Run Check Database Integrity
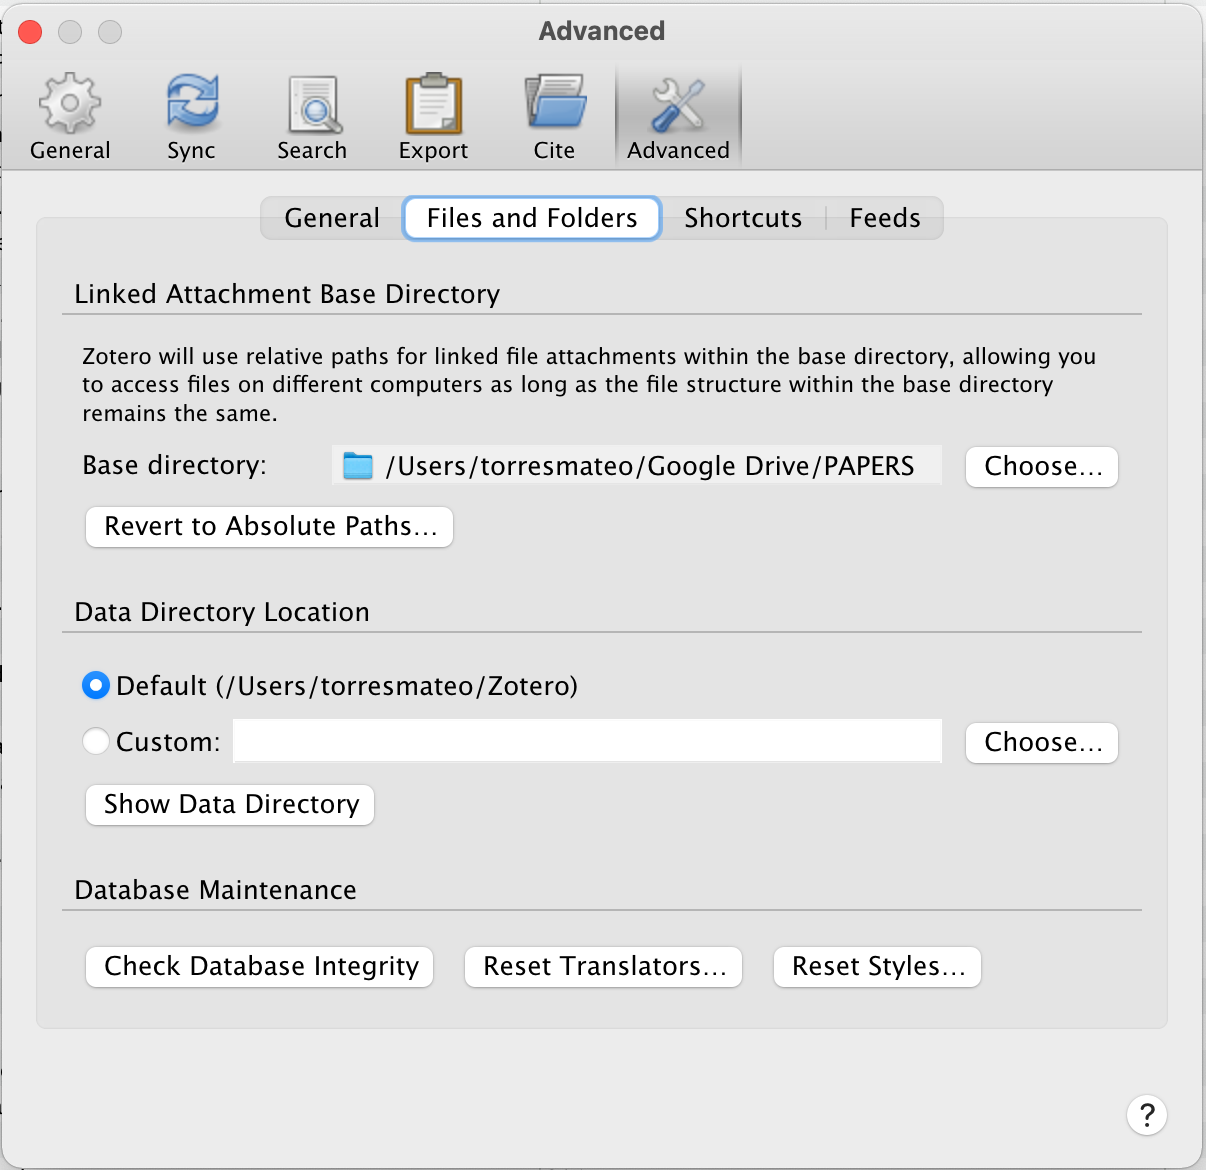Screen dimensions: 1206x1170 tap(260, 967)
